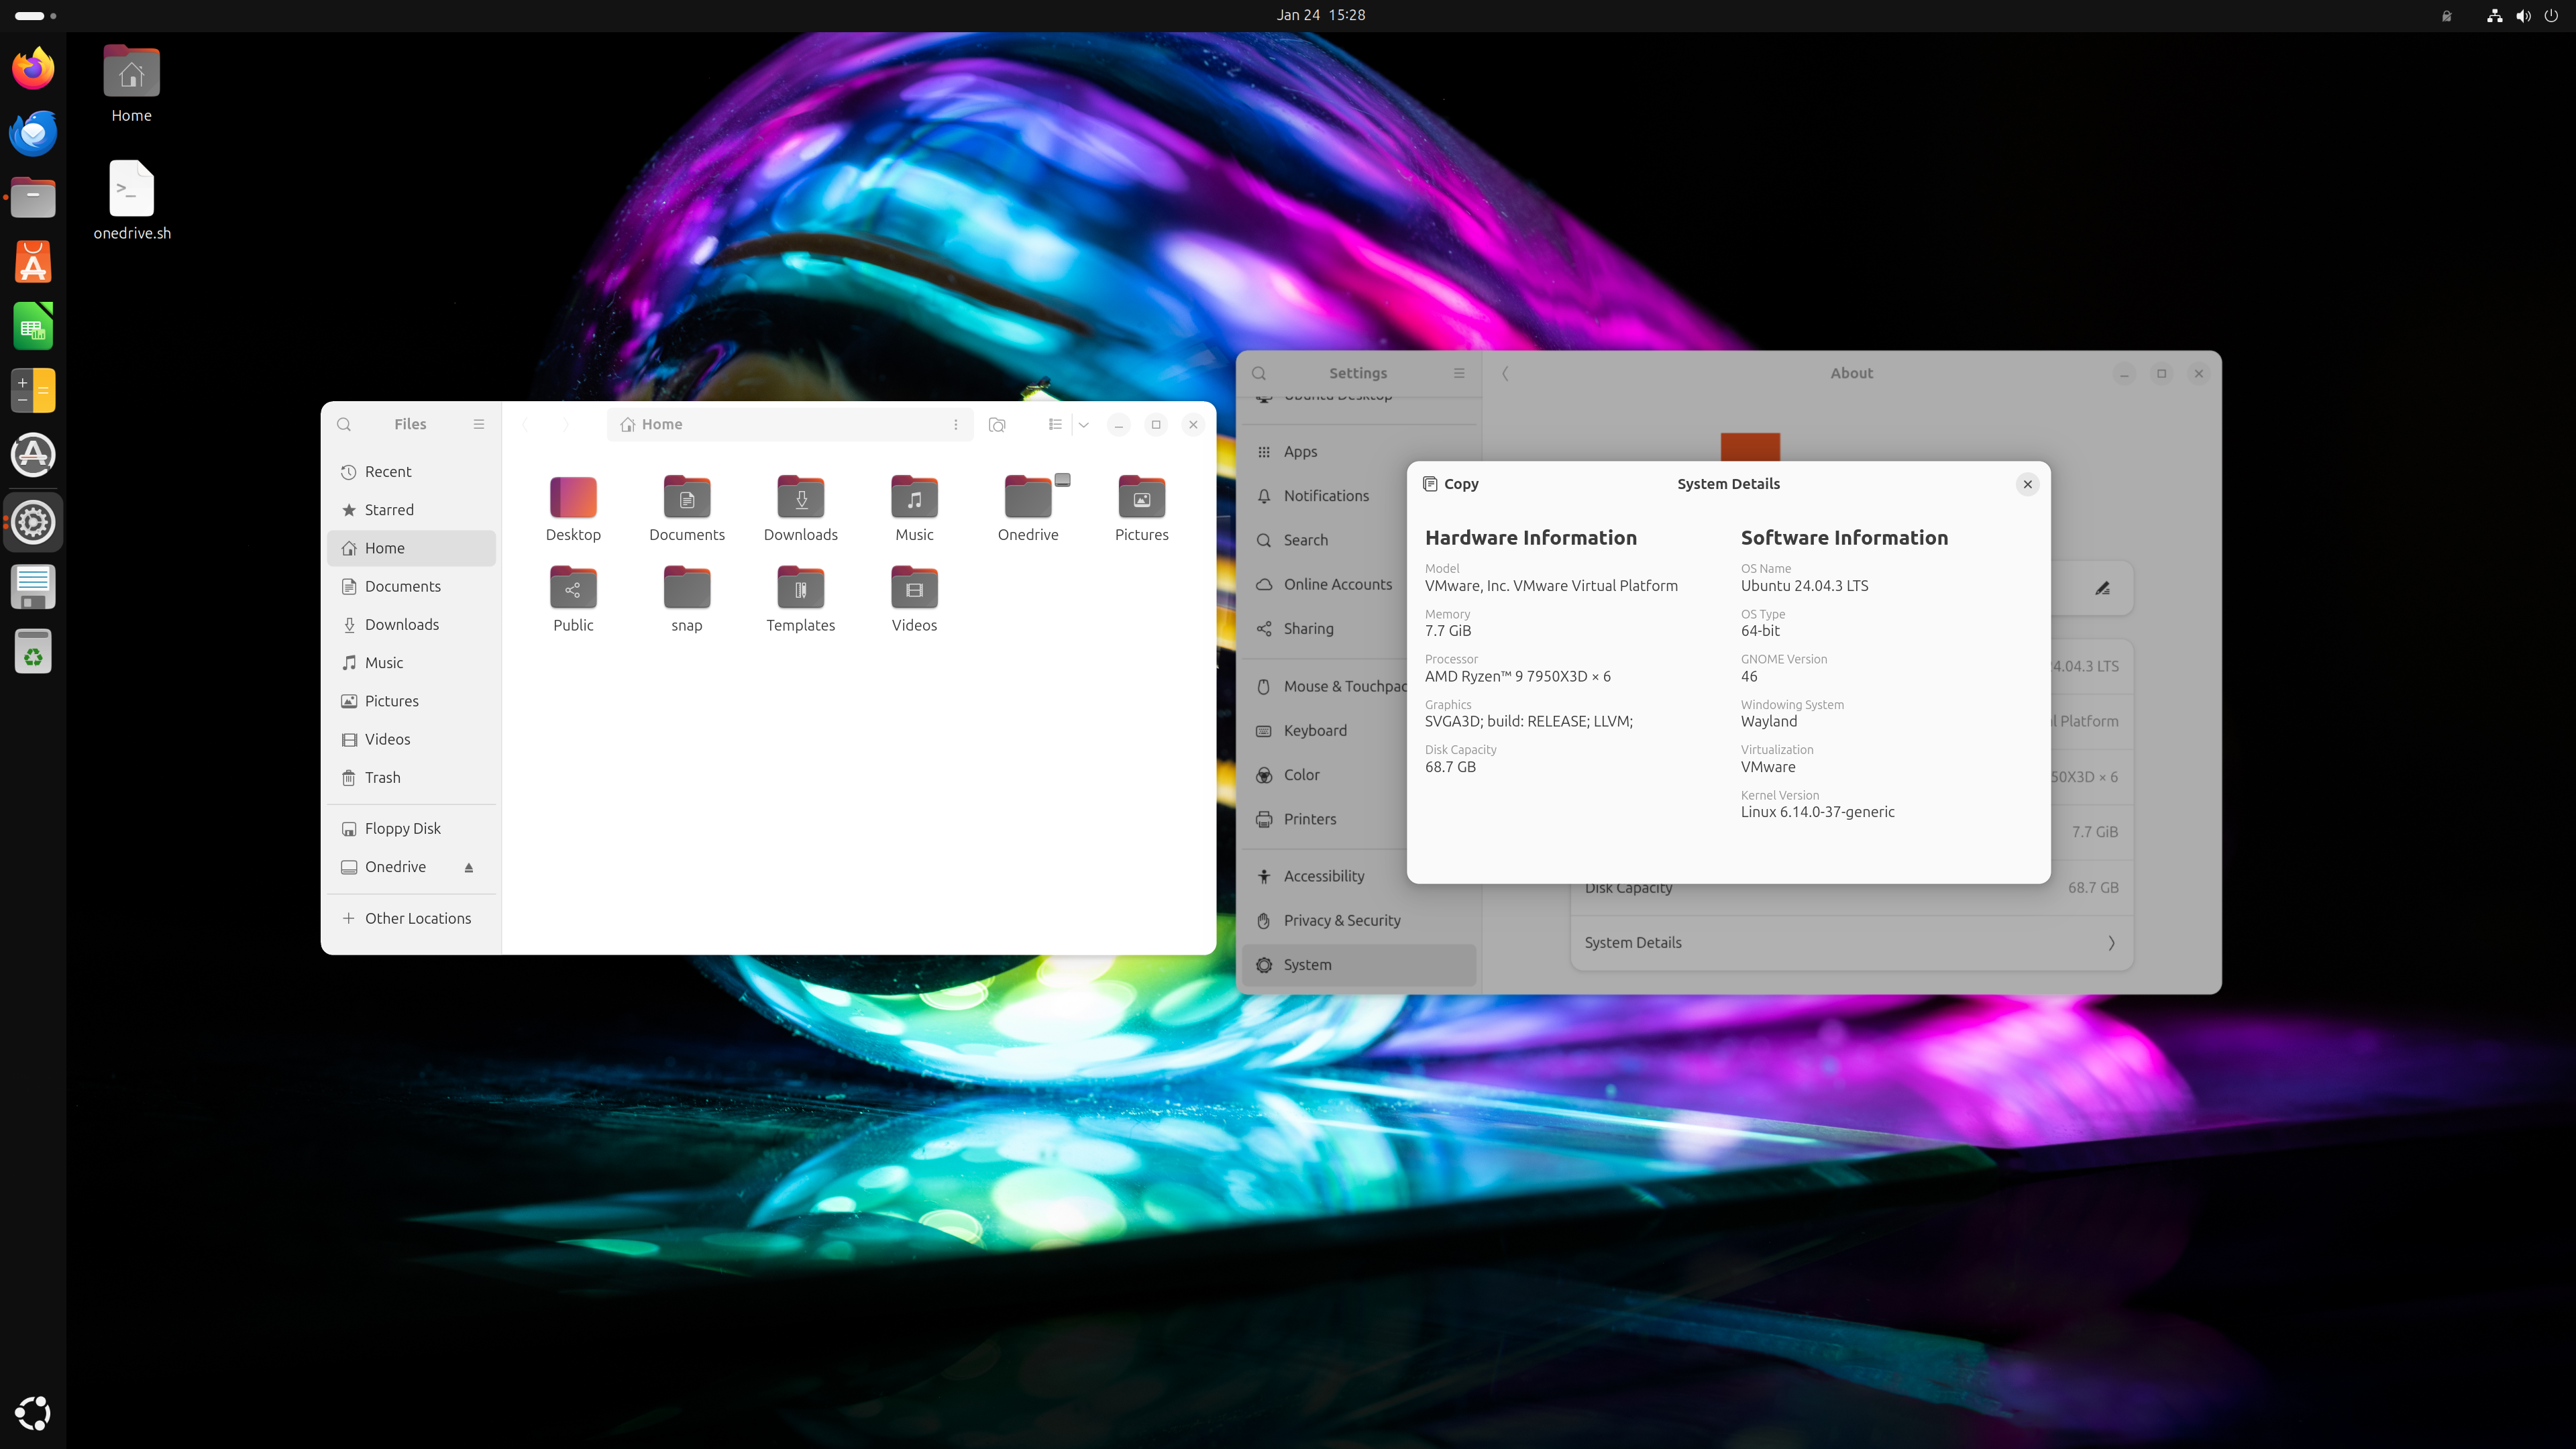
Task: Close the System Details dialog
Action: (x=2027, y=484)
